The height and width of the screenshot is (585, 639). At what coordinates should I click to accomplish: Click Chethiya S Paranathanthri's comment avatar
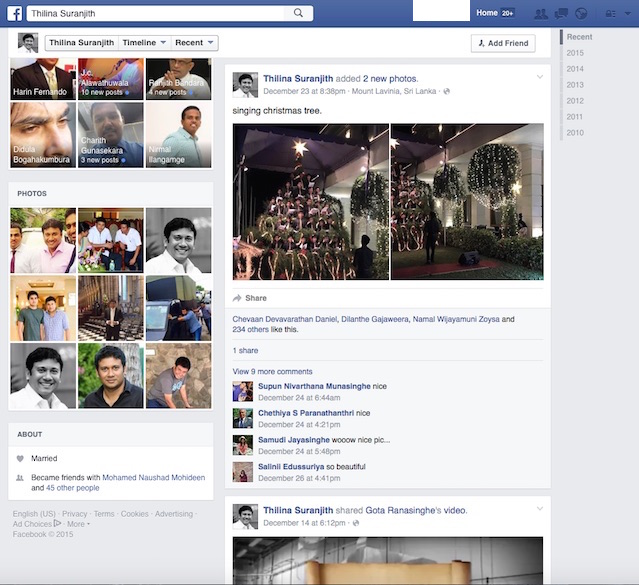click(242, 418)
